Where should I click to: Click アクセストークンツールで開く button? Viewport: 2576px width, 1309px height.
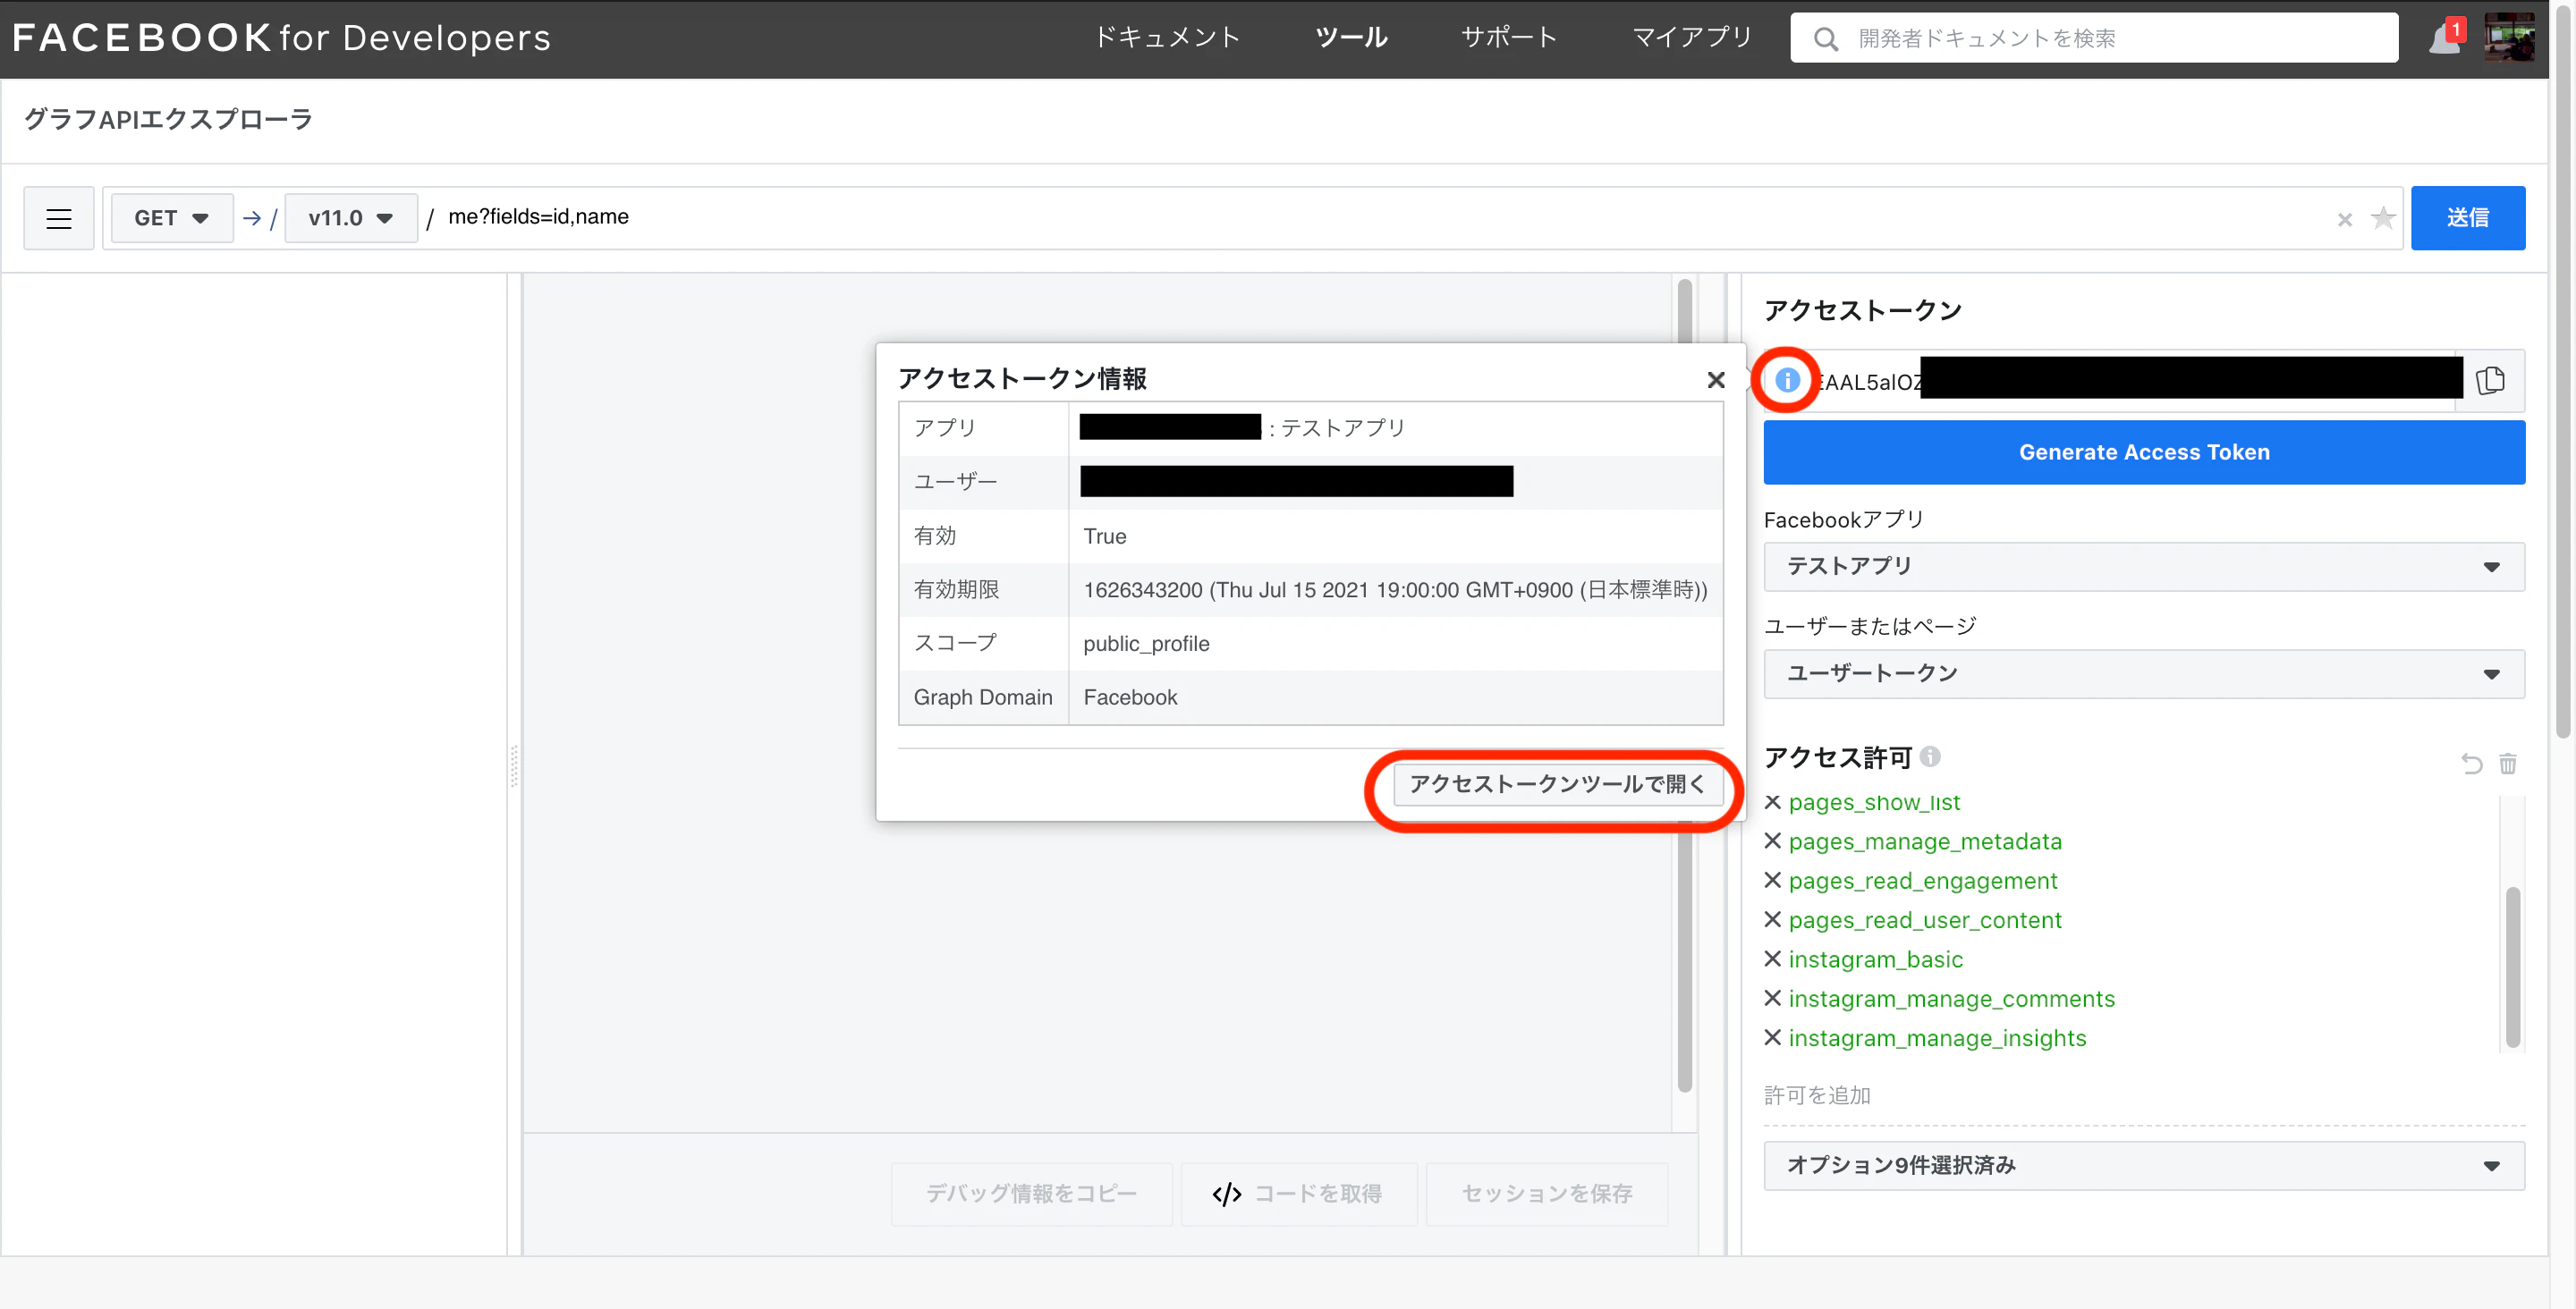1558,784
